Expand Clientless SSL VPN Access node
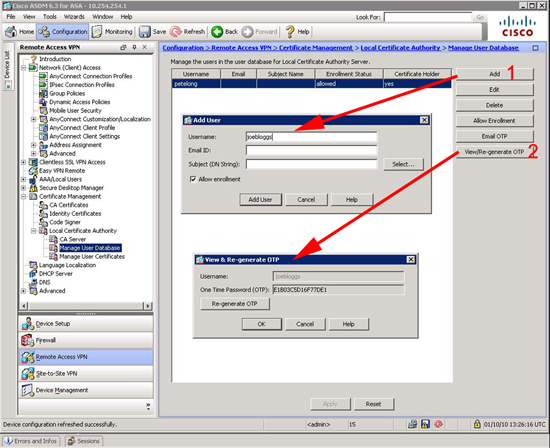This screenshot has height=448, width=550. coord(24,162)
